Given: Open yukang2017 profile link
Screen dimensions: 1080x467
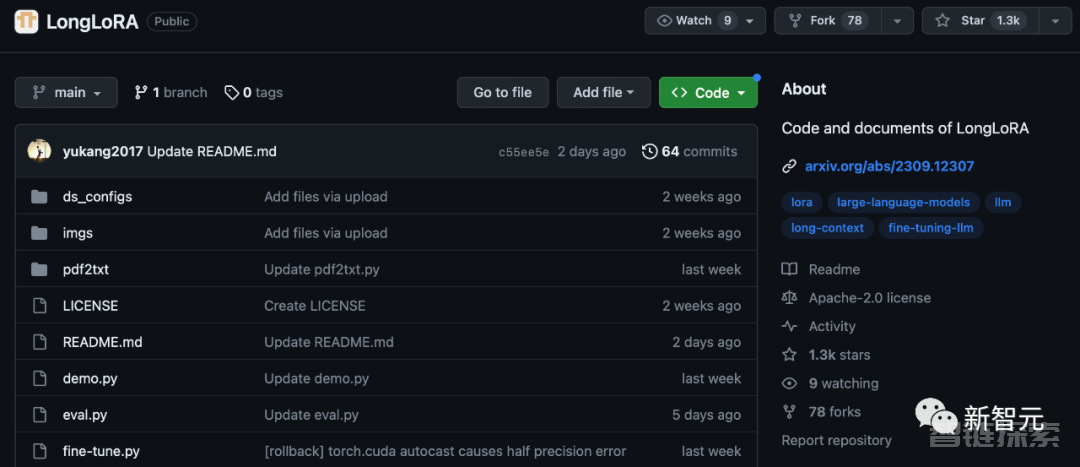Looking at the screenshot, I should [103, 152].
